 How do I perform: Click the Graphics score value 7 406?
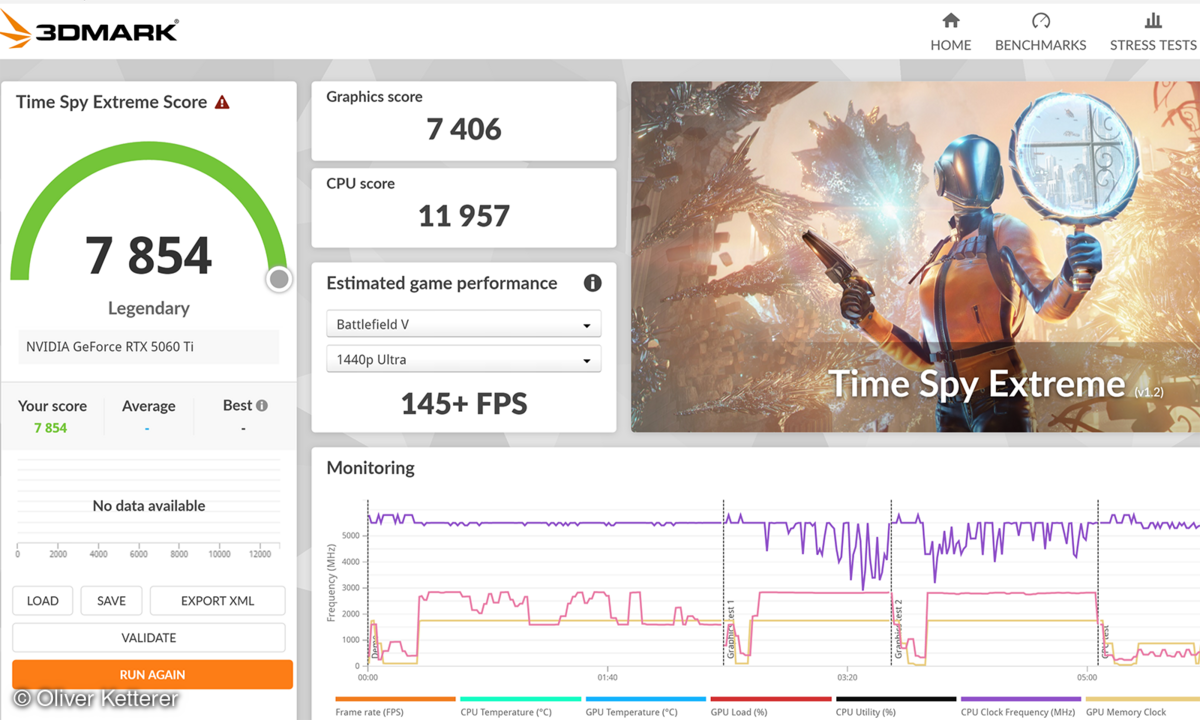click(x=464, y=129)
